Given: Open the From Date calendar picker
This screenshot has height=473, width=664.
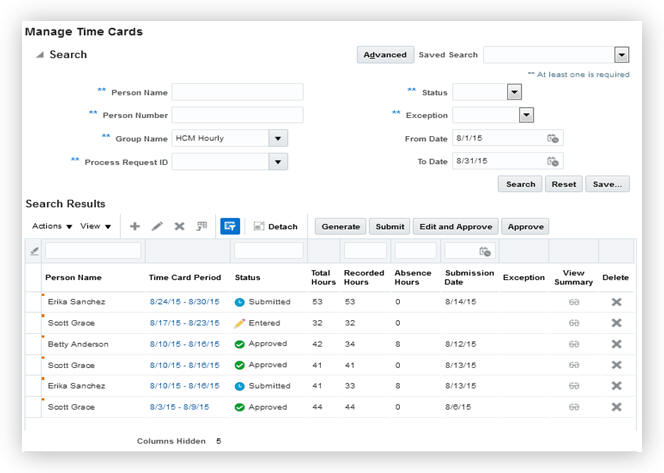Looking at the screenshot, I should (553, 138).
